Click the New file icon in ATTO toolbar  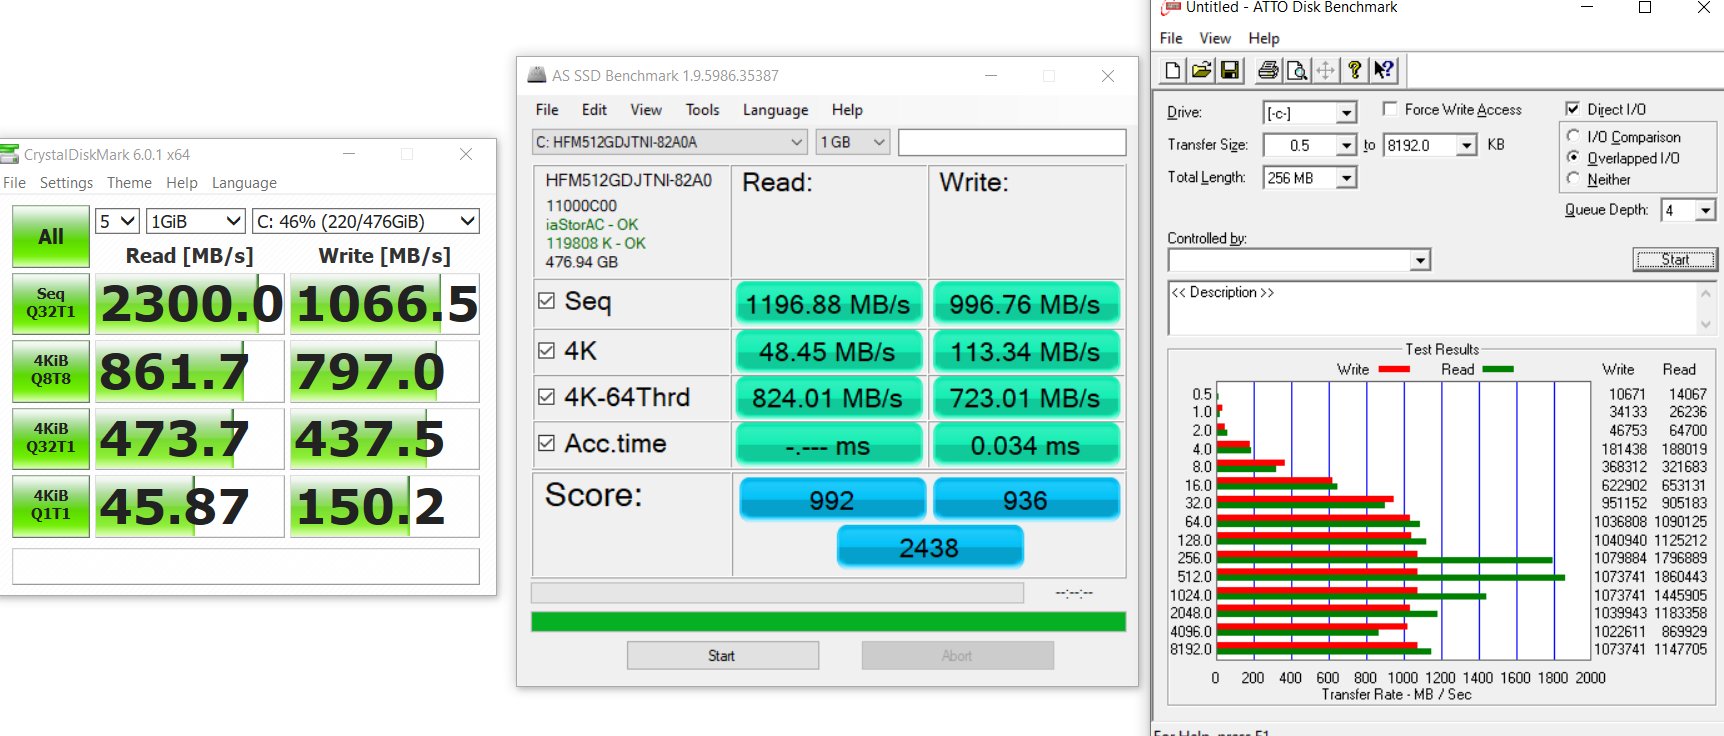pos(1173,70)
